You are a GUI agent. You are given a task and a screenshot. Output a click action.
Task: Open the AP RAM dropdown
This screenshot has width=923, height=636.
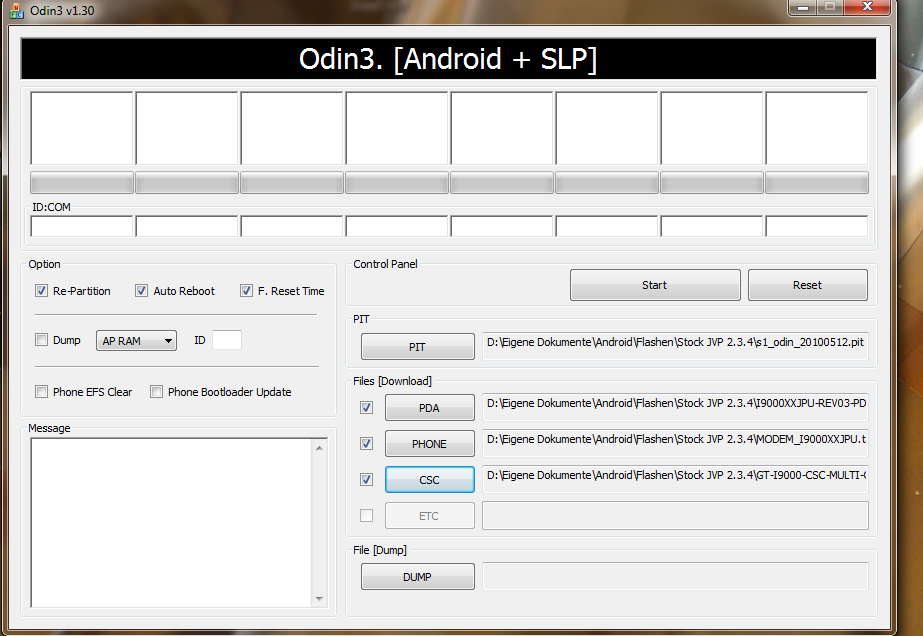coord(136,340)
